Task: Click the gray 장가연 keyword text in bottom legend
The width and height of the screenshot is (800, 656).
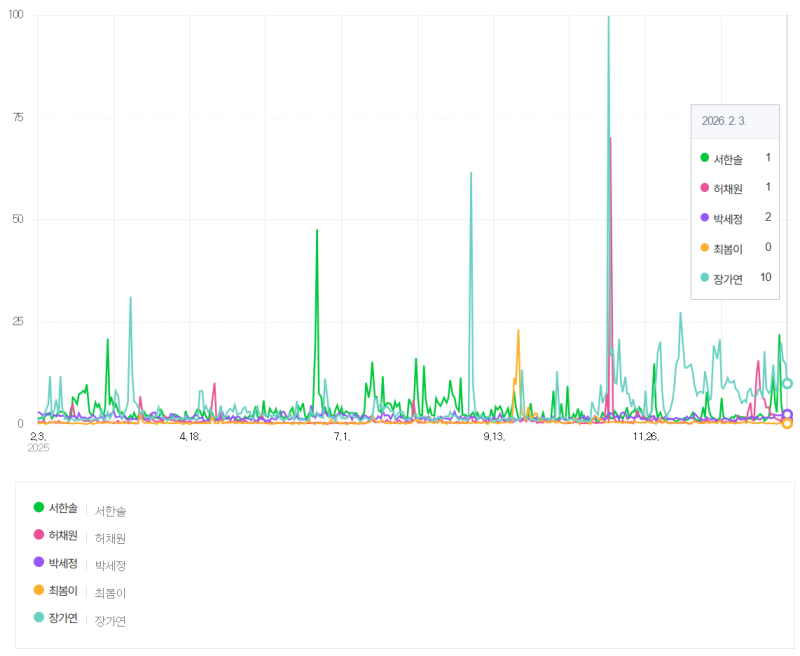Action: point(110,621)
